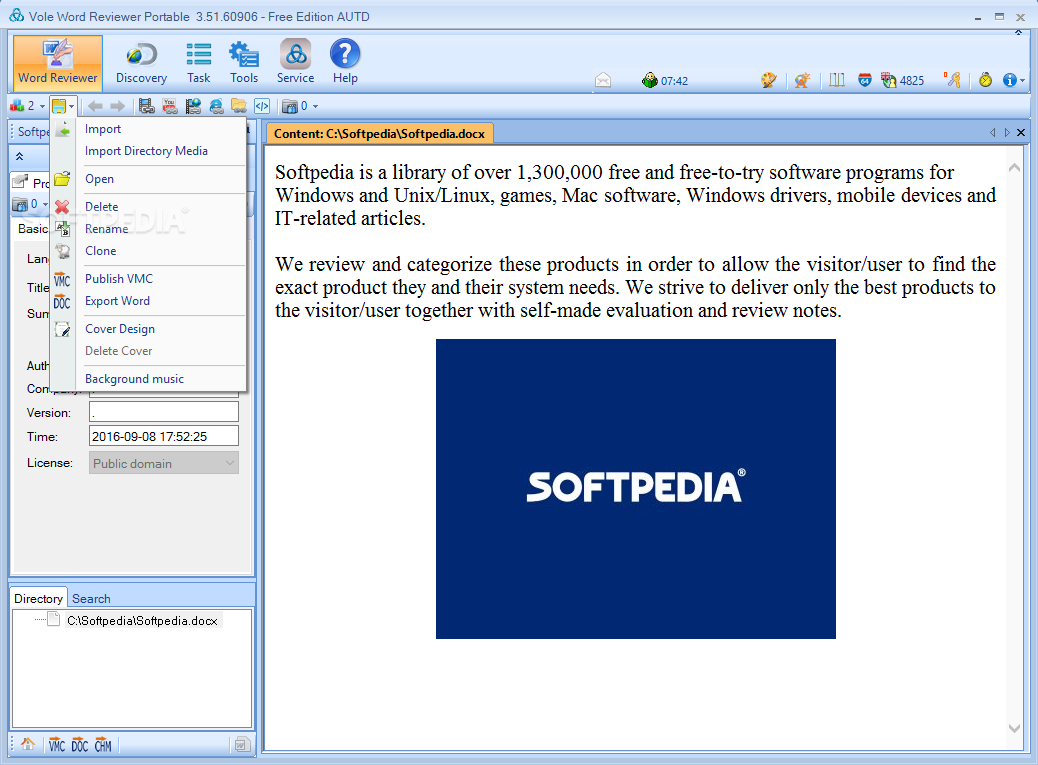Image resolution: width=1038 pixels, height=765 pixels.
Task: Select Clone in the menu
Action: [101, 251]
